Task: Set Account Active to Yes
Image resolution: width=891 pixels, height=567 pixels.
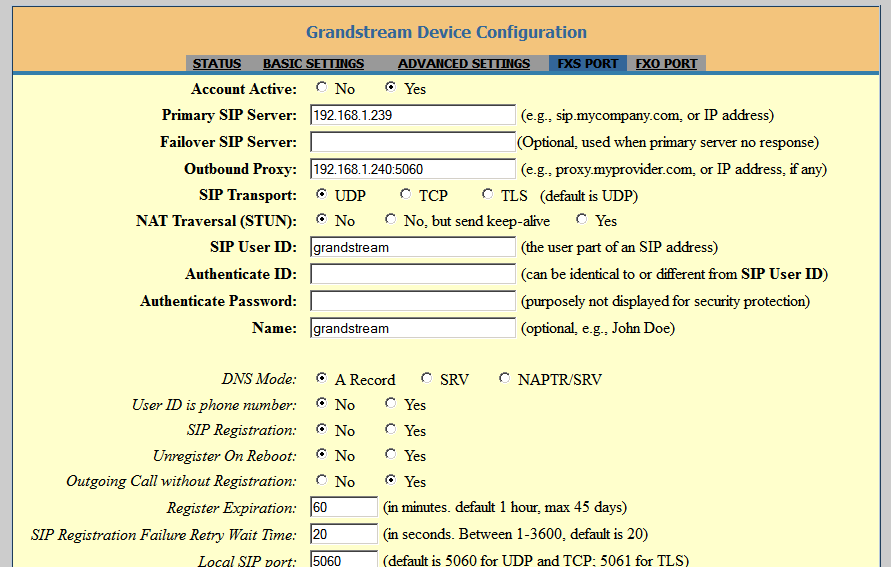Action: pyautogui.click(x=390, y=87)
